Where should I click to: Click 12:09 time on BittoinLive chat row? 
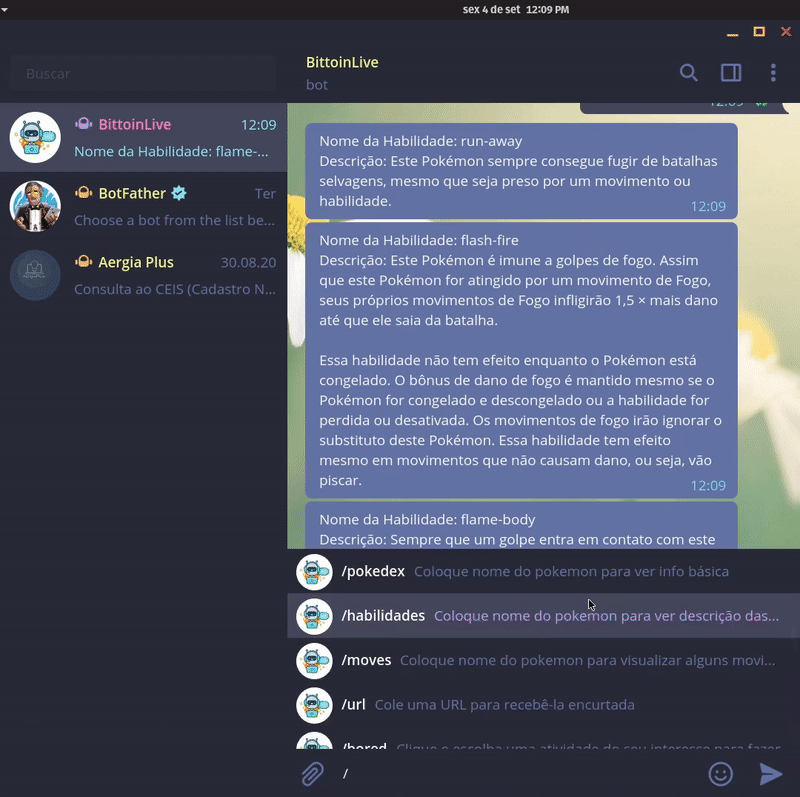coord(259,124)
